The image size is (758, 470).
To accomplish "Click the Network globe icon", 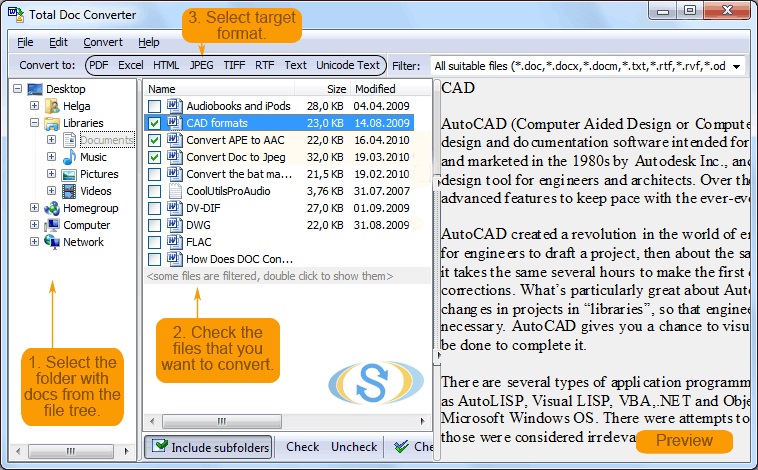I will click(x=52, y=241).
